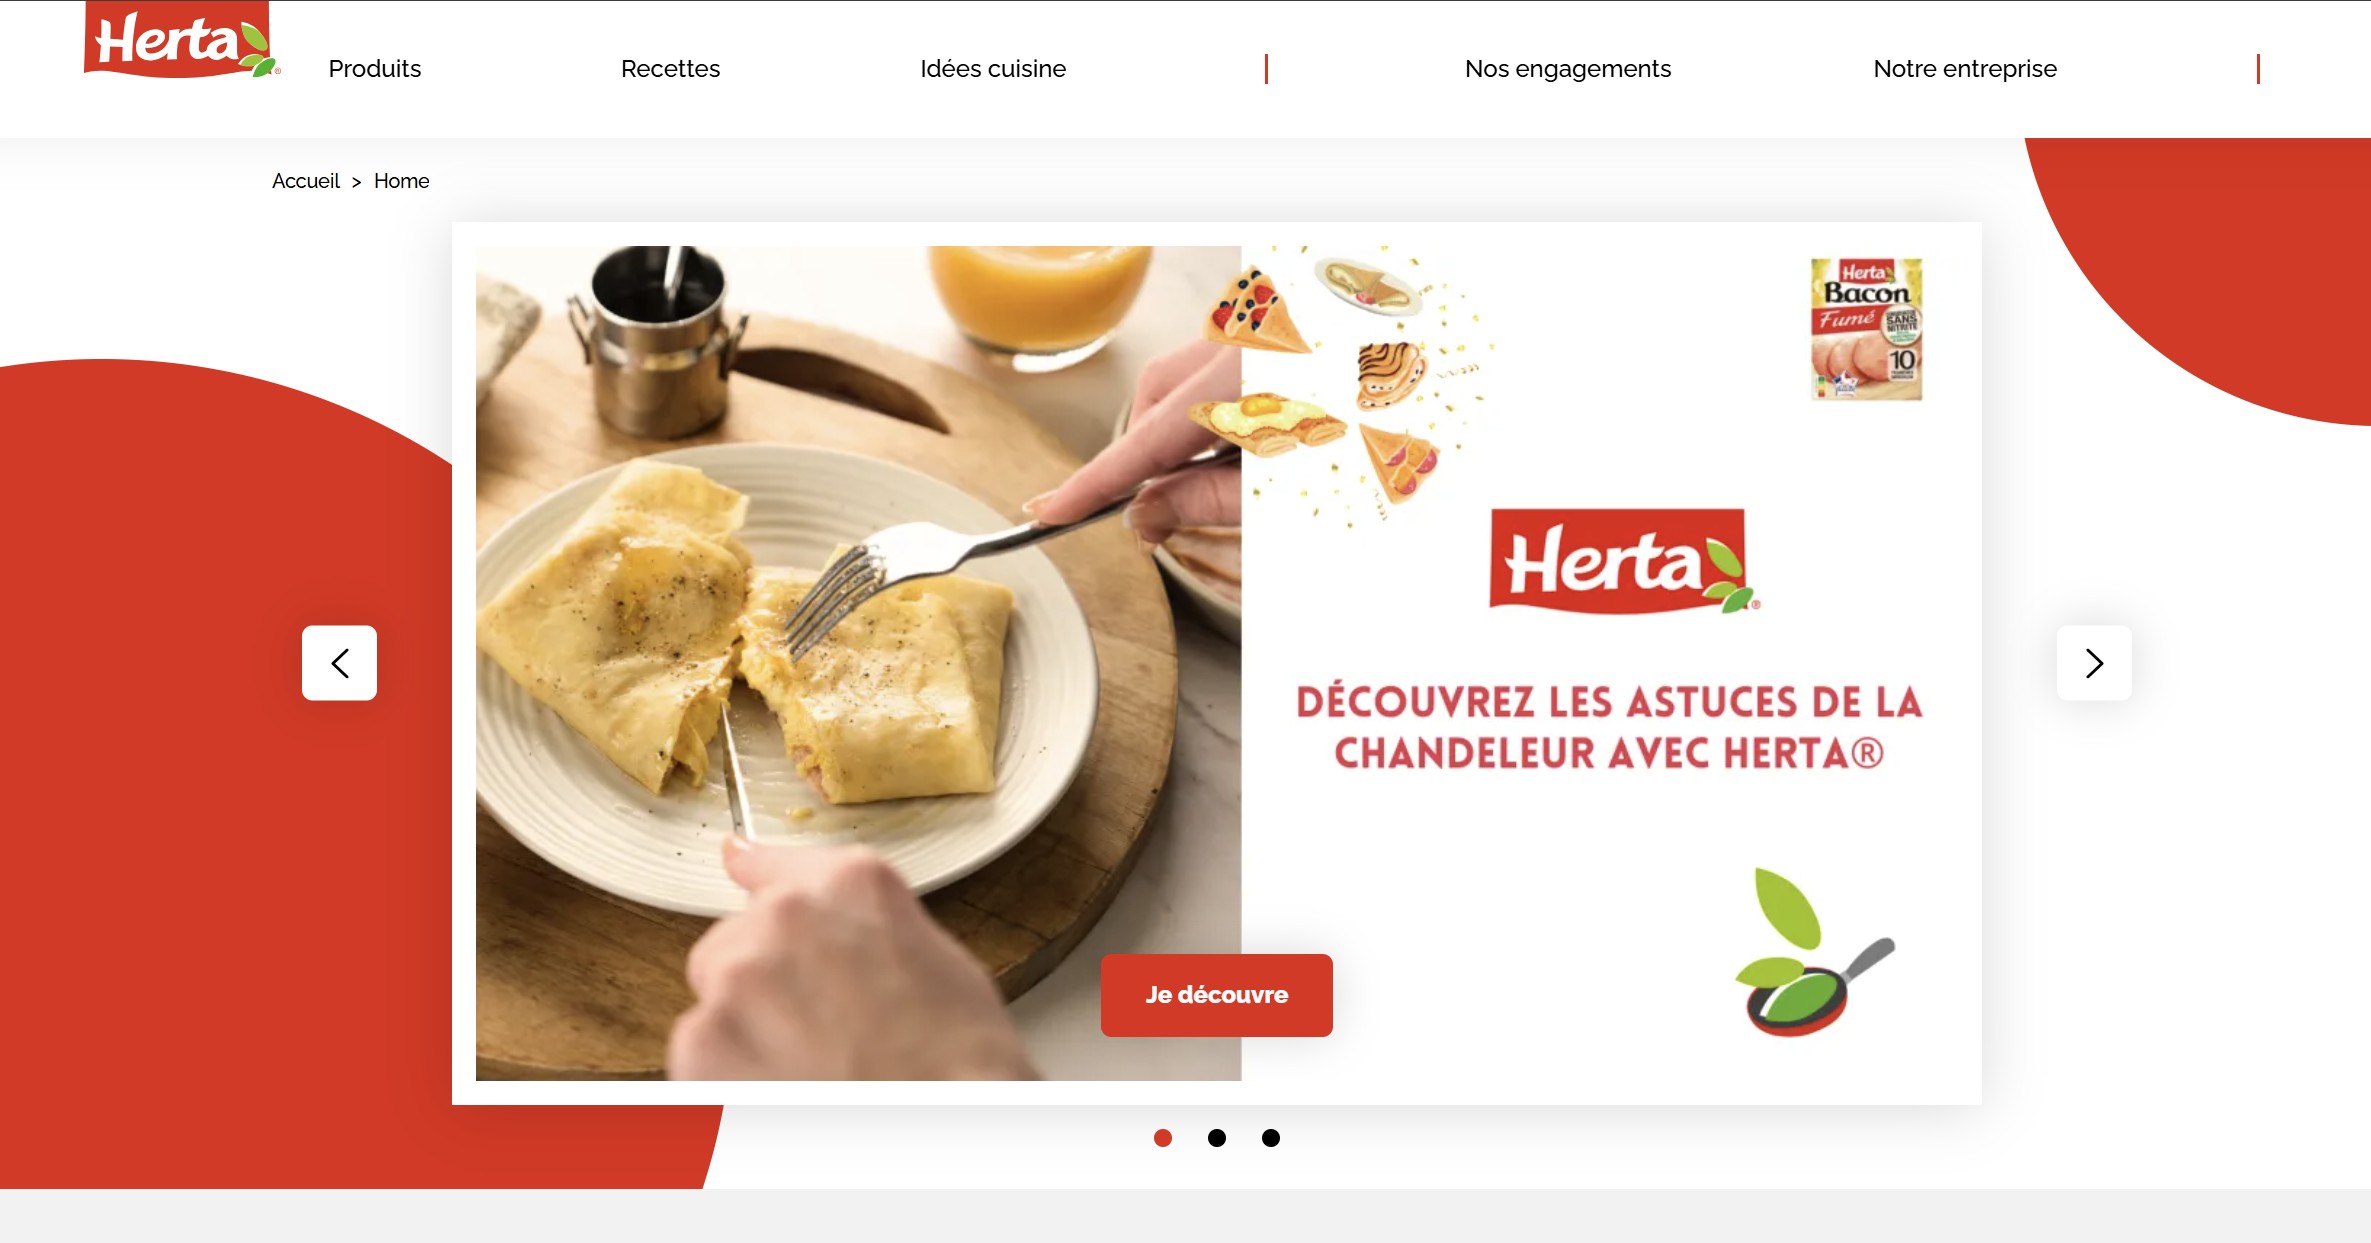Click the Herta Bacon Fumé product image

click(x=1866, y=329)
